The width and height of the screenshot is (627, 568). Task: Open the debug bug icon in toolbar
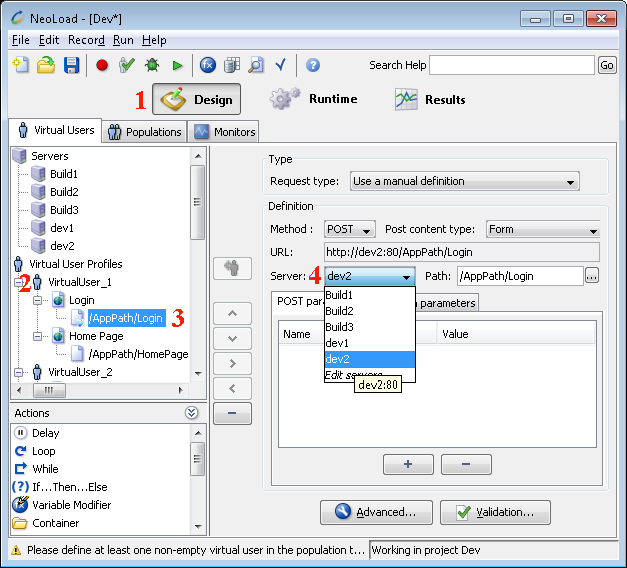[151, 65]
